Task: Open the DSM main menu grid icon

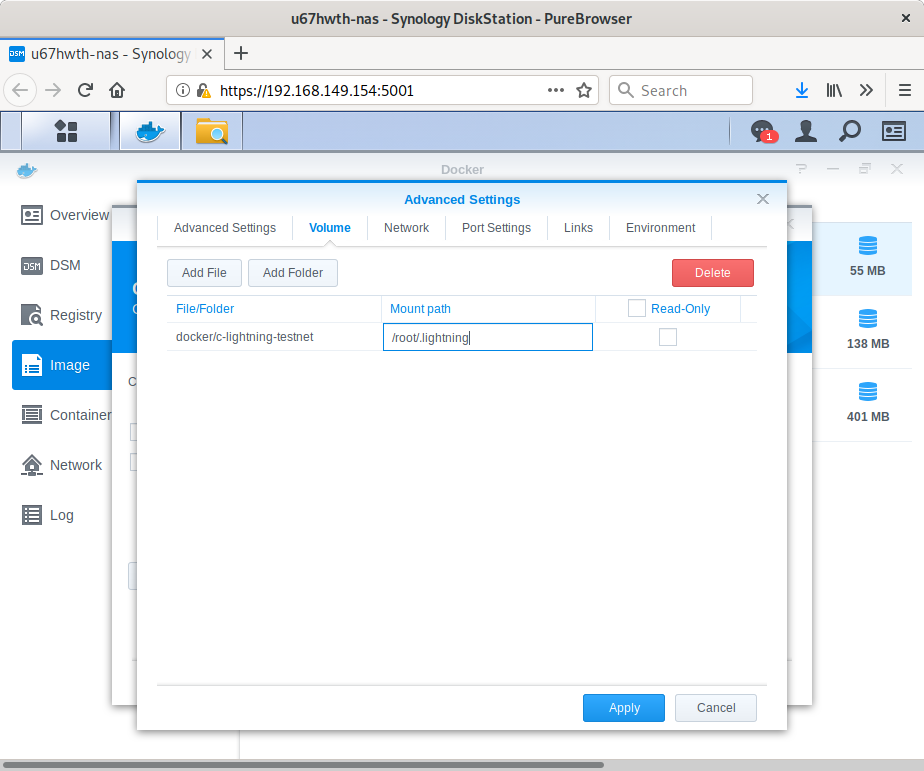Action: 66,131
